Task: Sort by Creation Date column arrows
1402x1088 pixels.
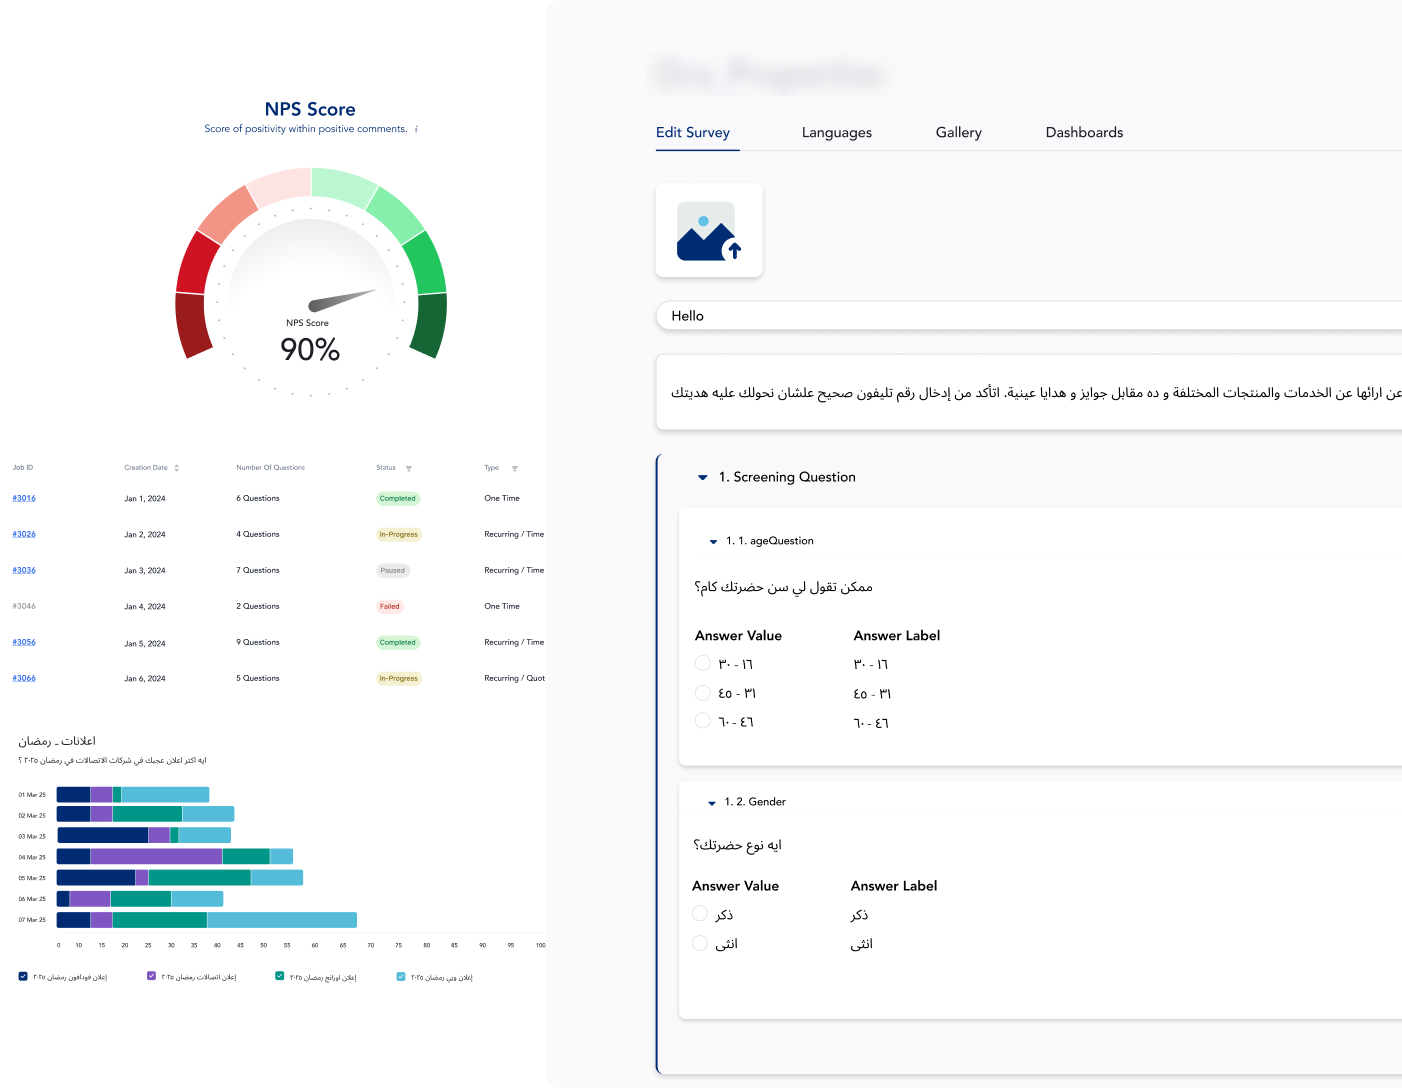Action: pos(177,468)
